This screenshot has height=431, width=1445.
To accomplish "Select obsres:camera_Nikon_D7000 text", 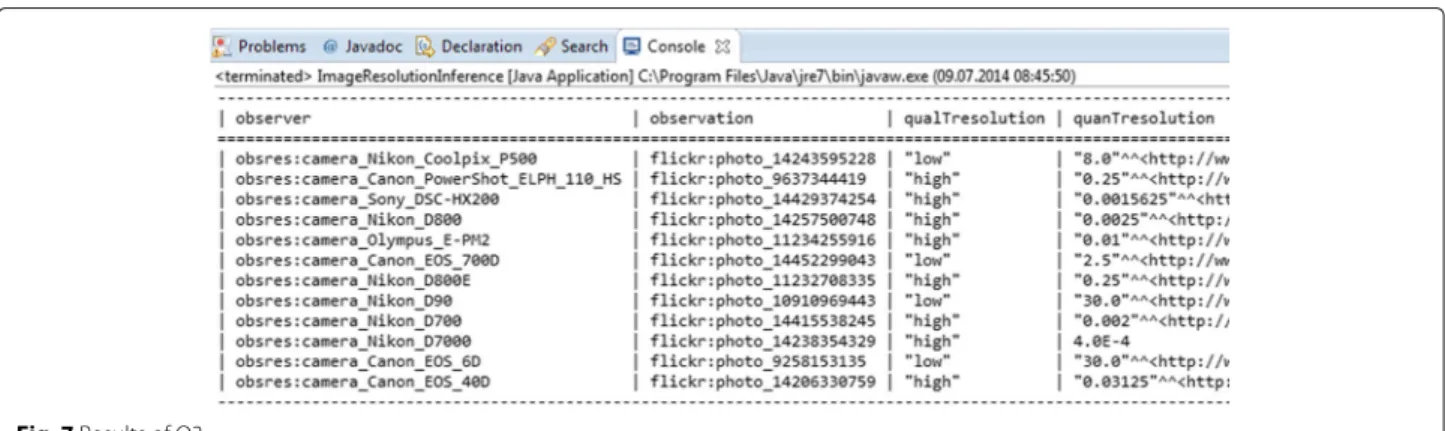I will (352, 341).
